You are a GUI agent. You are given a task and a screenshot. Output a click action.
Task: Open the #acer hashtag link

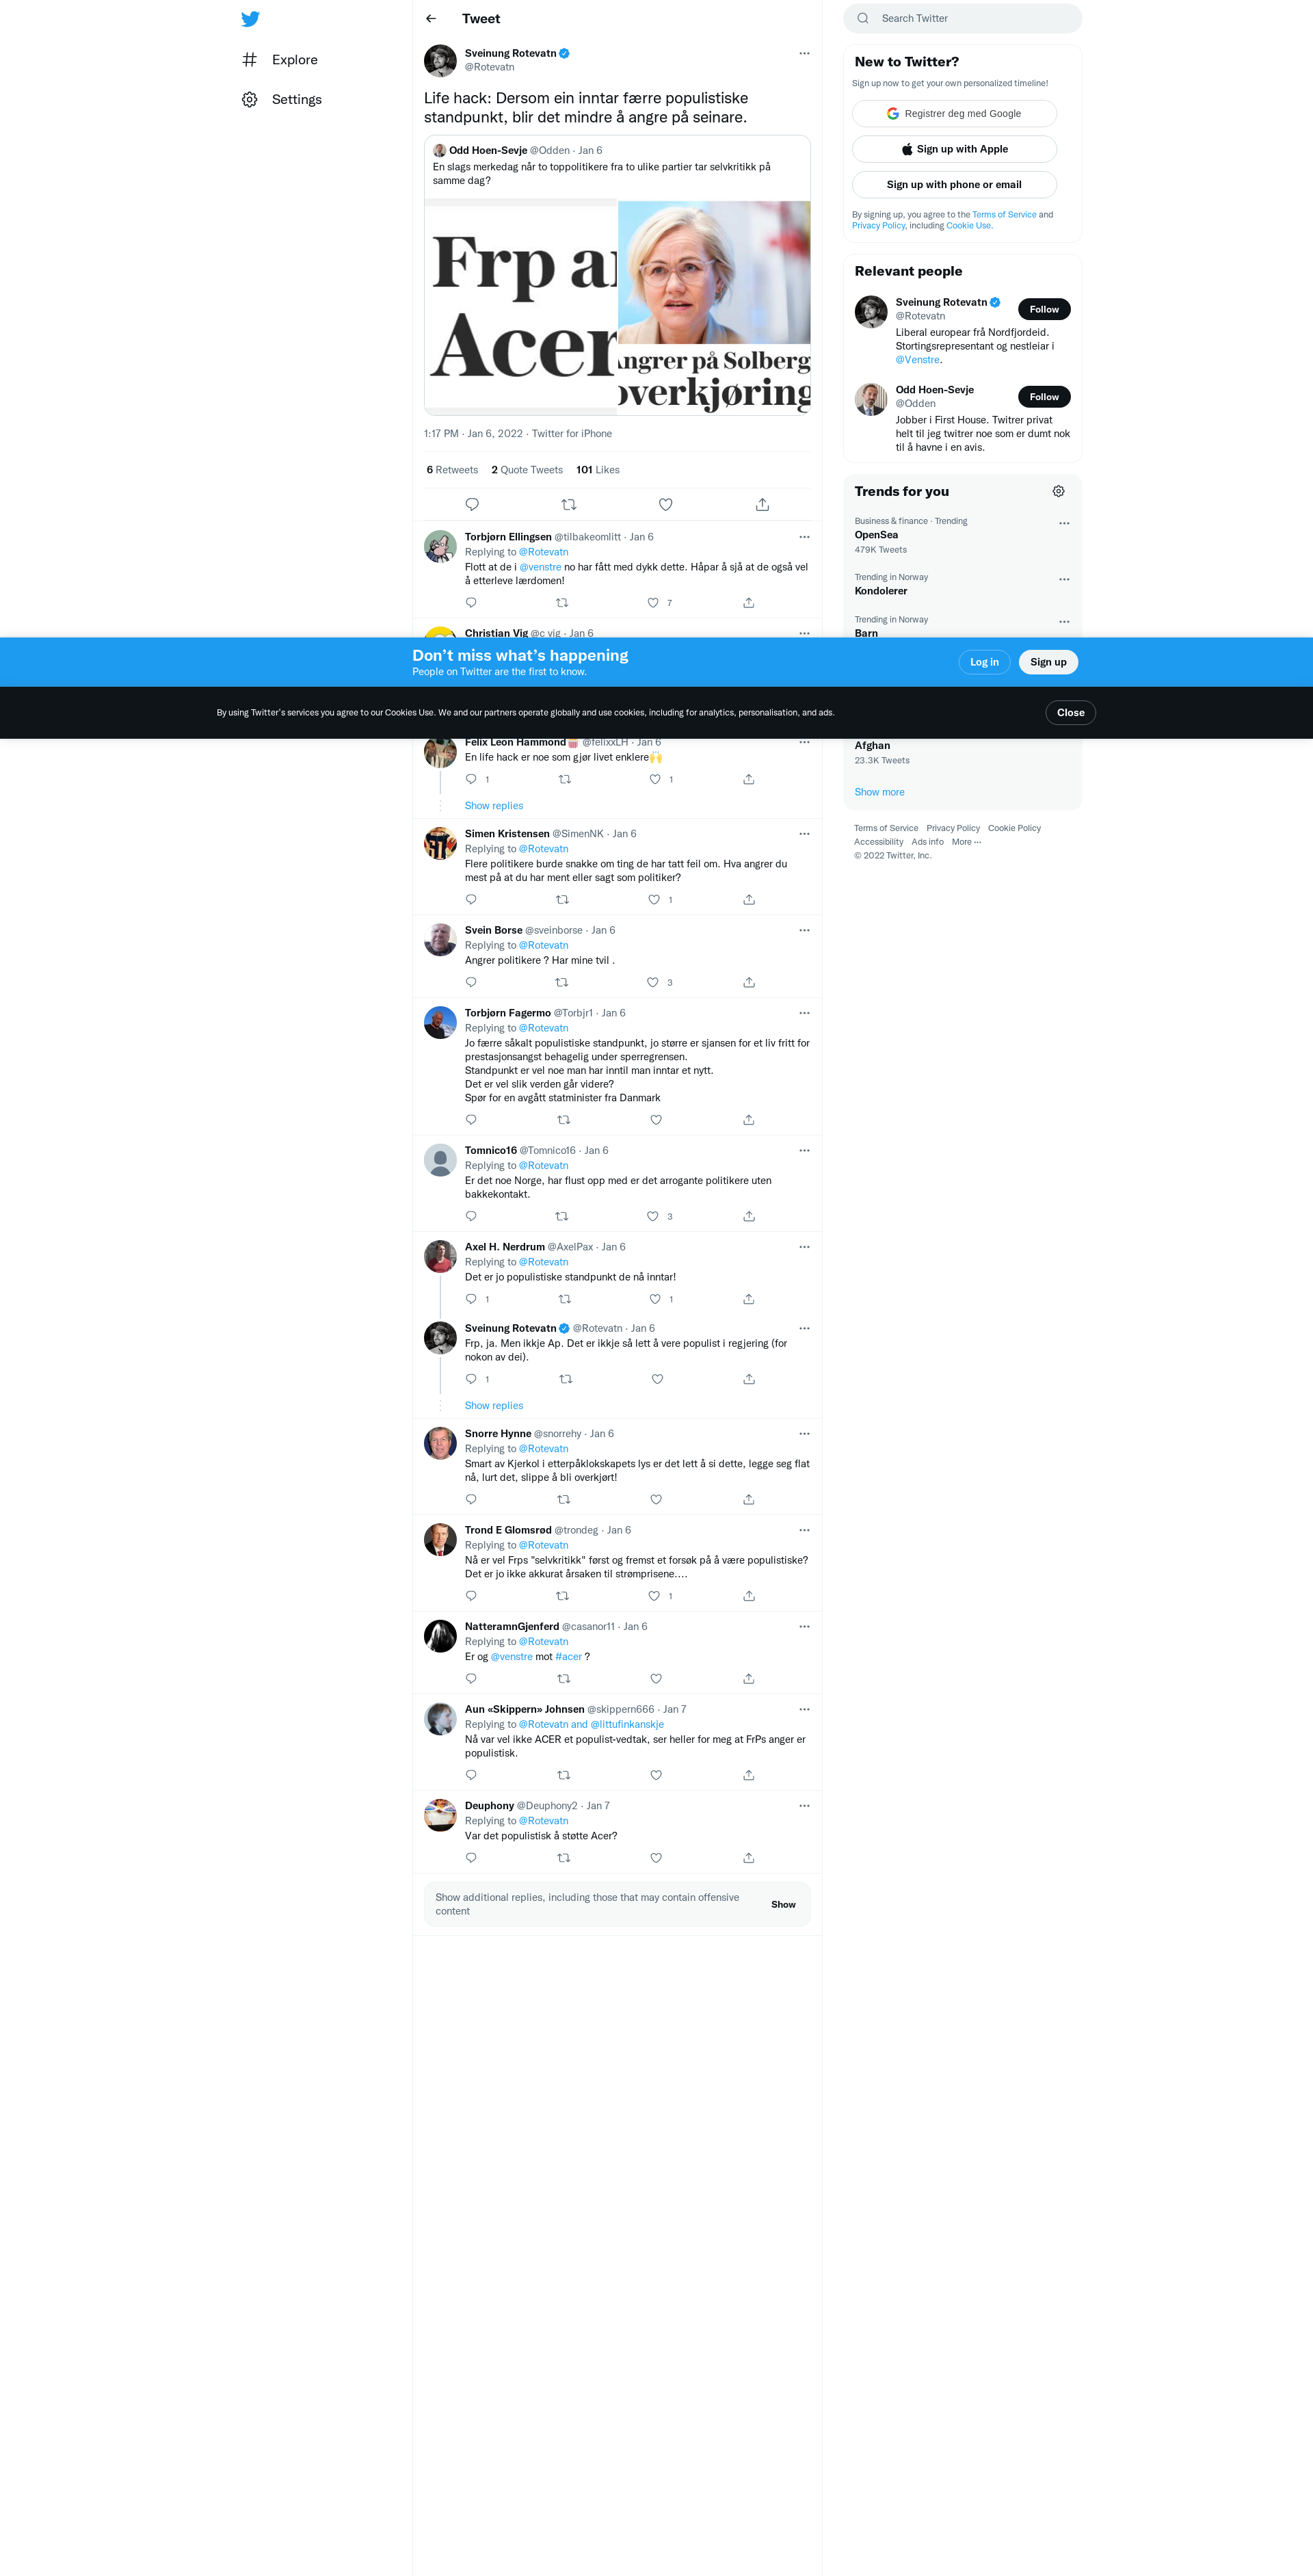tap(568, 1657)
